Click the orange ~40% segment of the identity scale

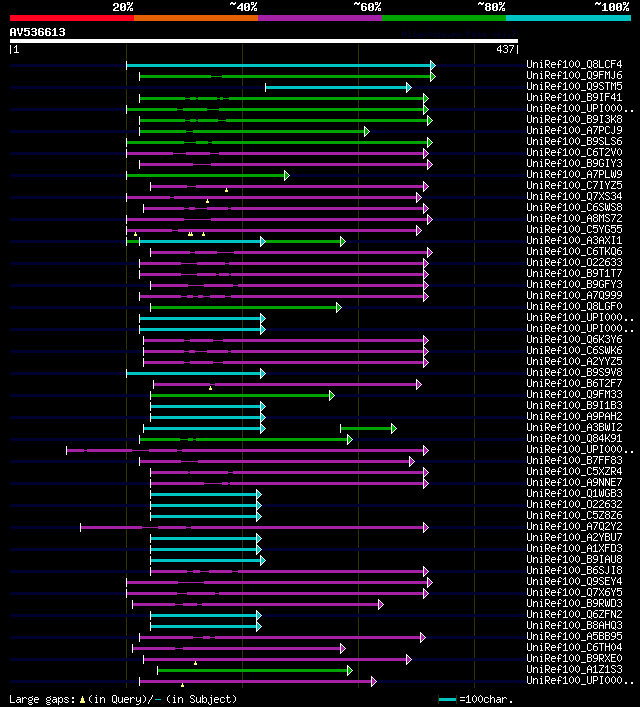196,18
